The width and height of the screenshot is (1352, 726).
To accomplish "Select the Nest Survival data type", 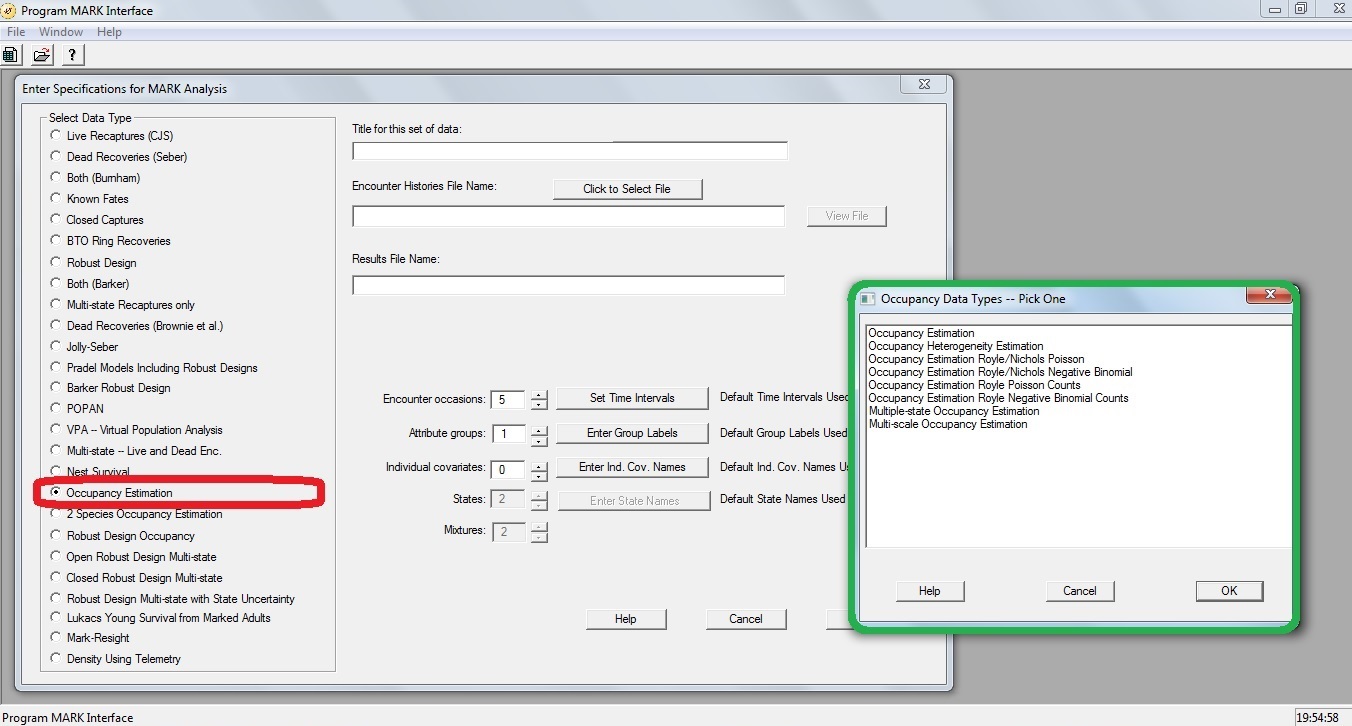I will [90, 472].
